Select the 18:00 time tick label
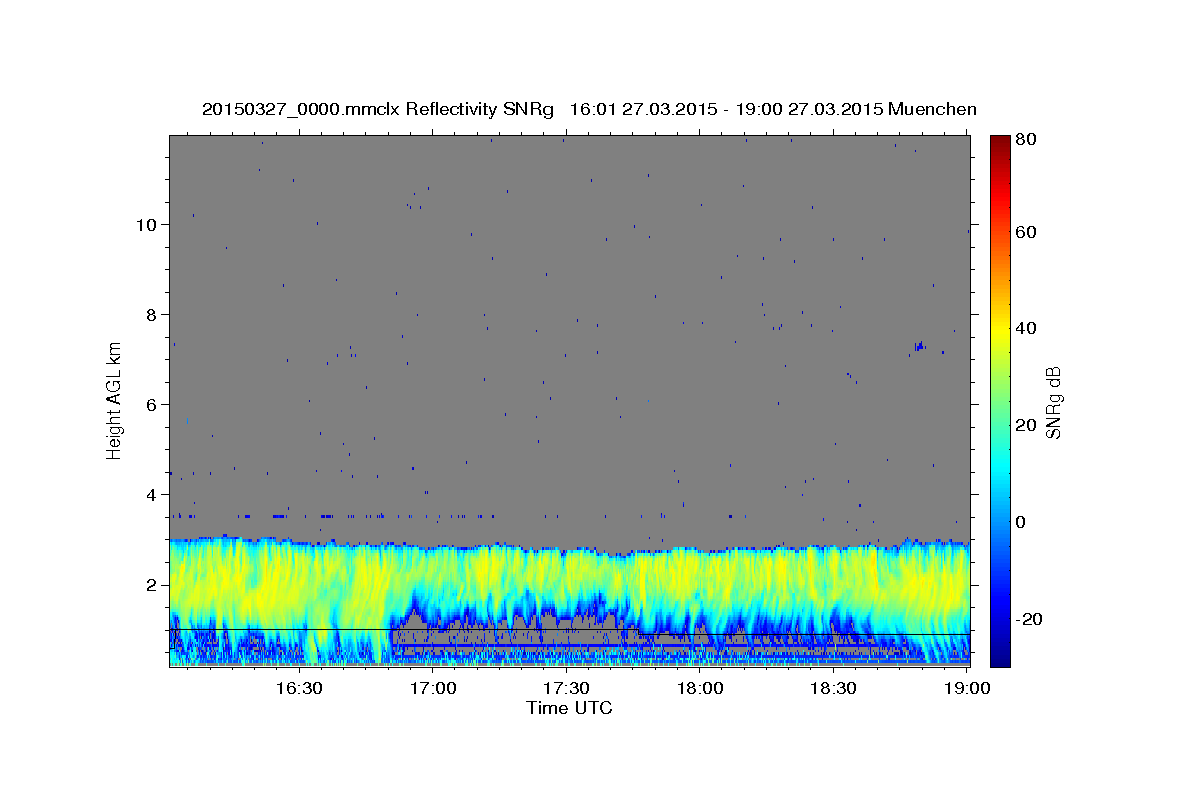 [x=700, y=688]
